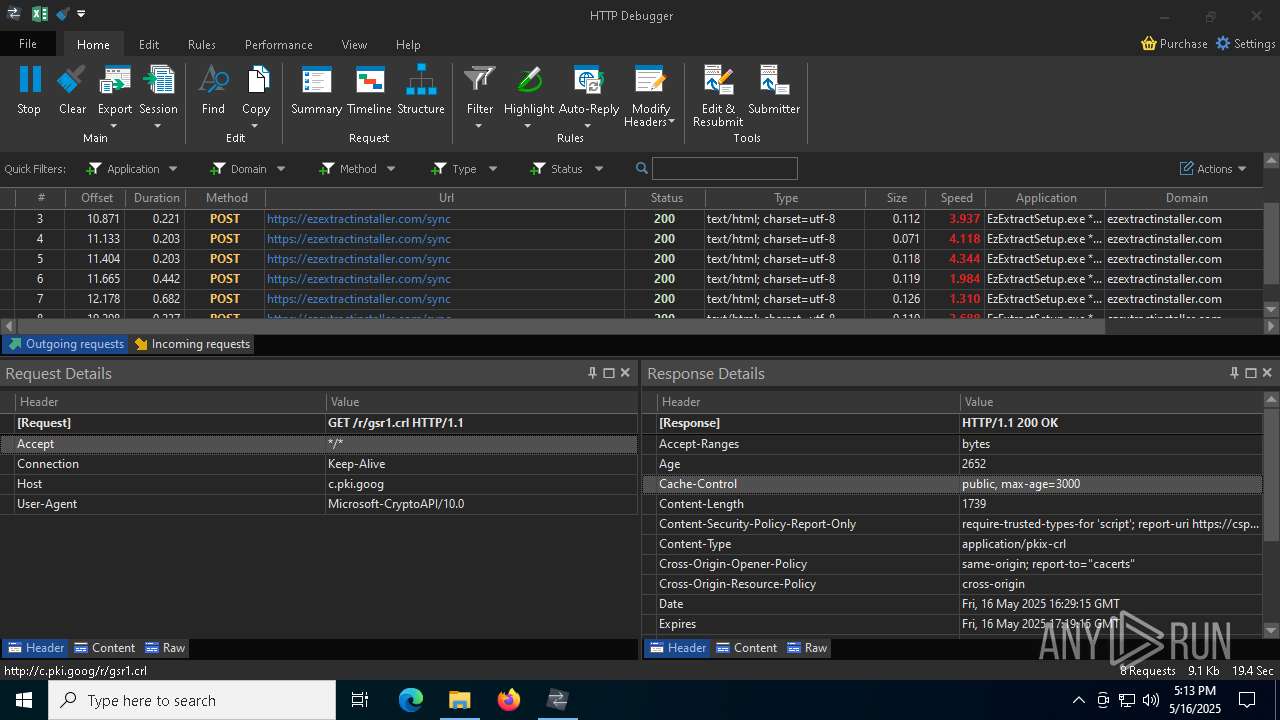The height and width of the screenshot is (720, 1280).
Task: Click the Purchase button
Action: coord(1174,44)
